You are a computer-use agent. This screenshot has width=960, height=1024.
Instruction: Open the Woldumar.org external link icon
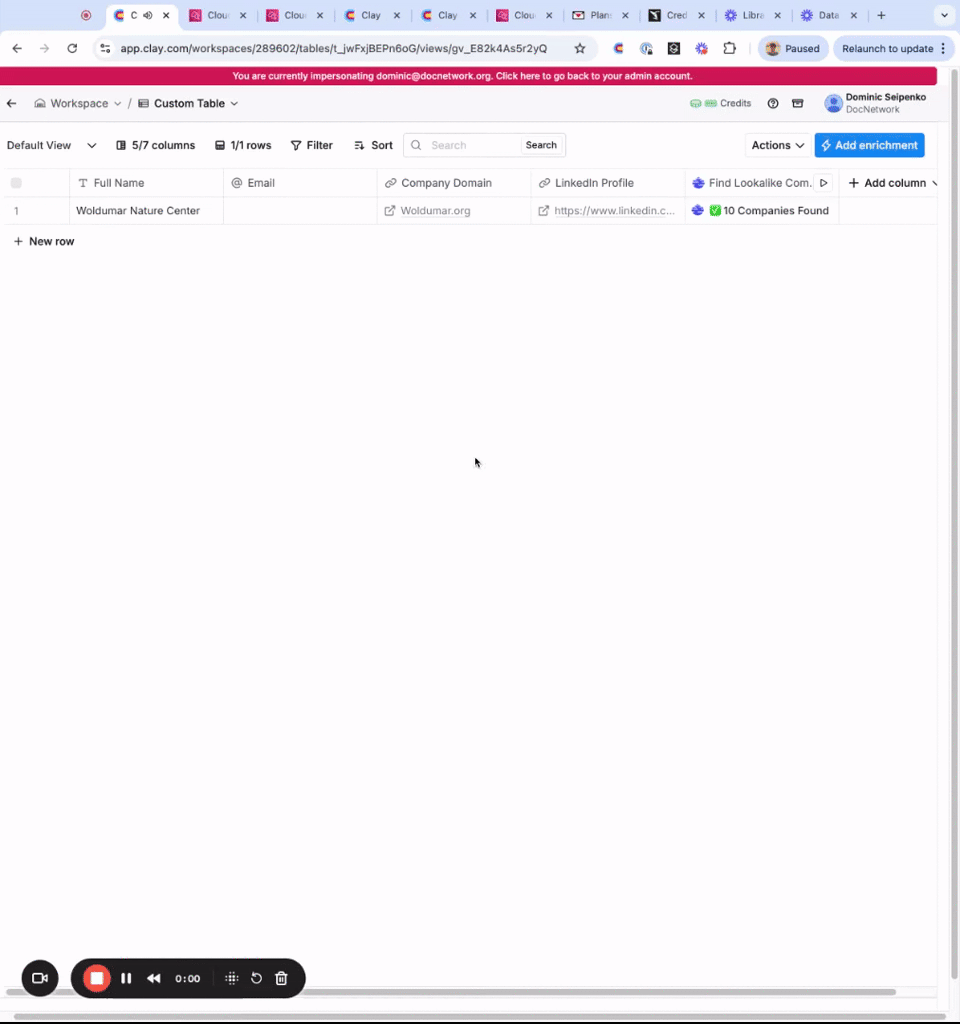tap(390, 210)
